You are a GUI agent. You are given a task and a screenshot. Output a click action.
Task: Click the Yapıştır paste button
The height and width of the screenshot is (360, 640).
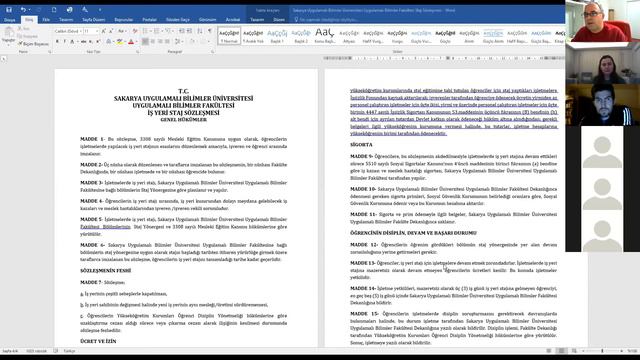(x=8, y=35)
